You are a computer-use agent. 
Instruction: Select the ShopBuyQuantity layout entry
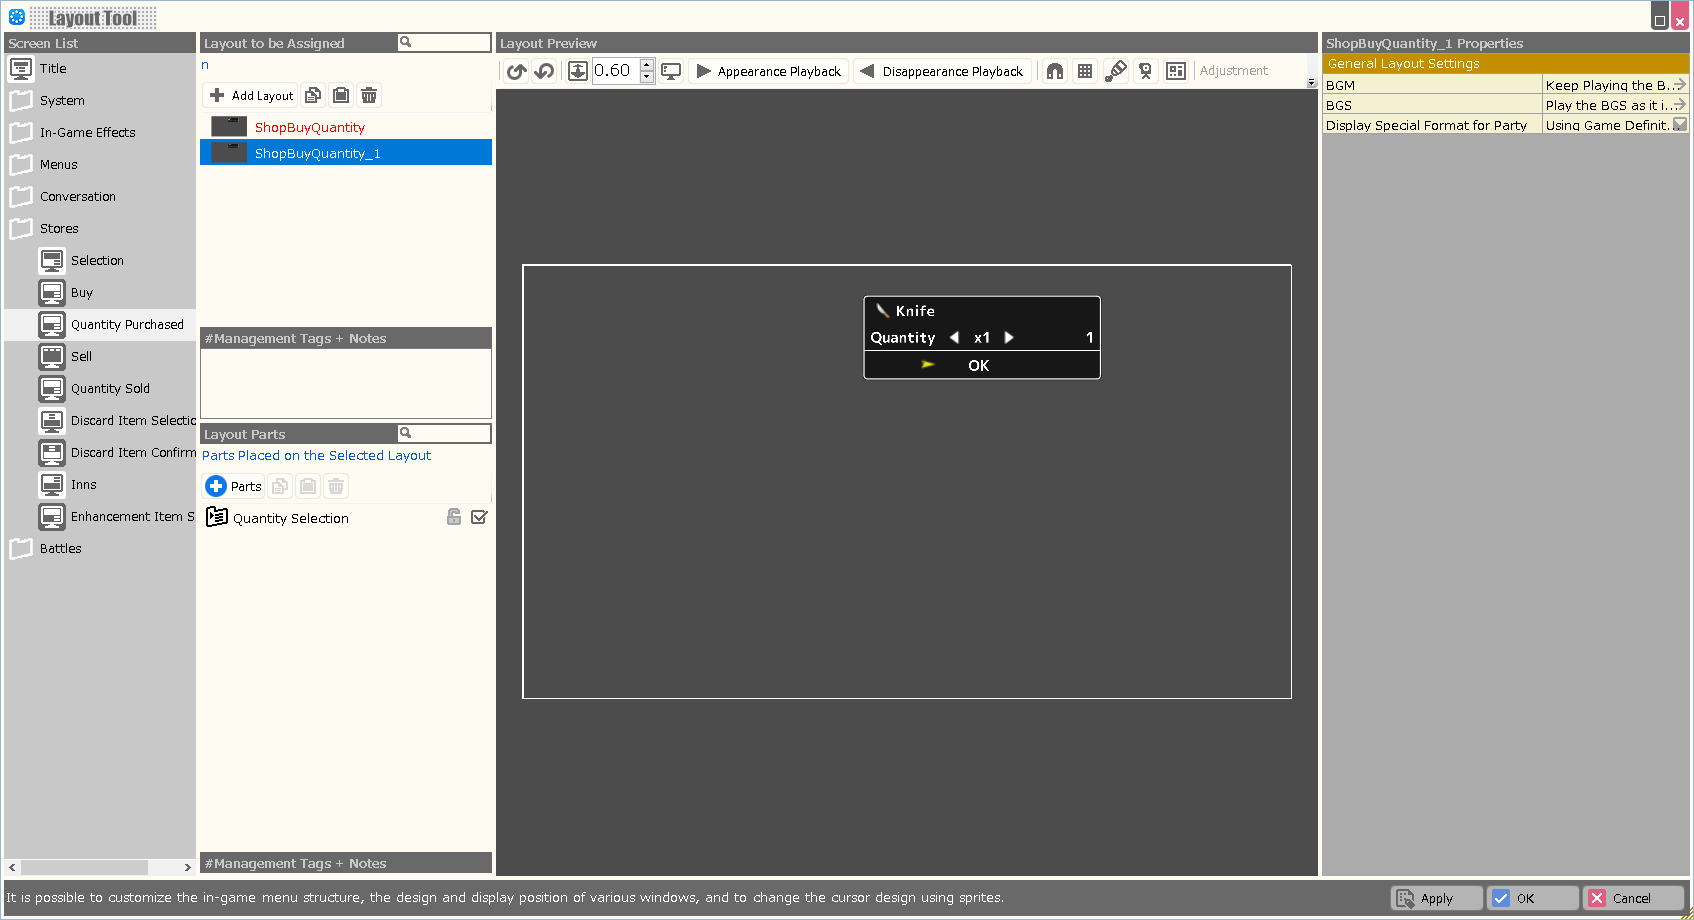309,127
